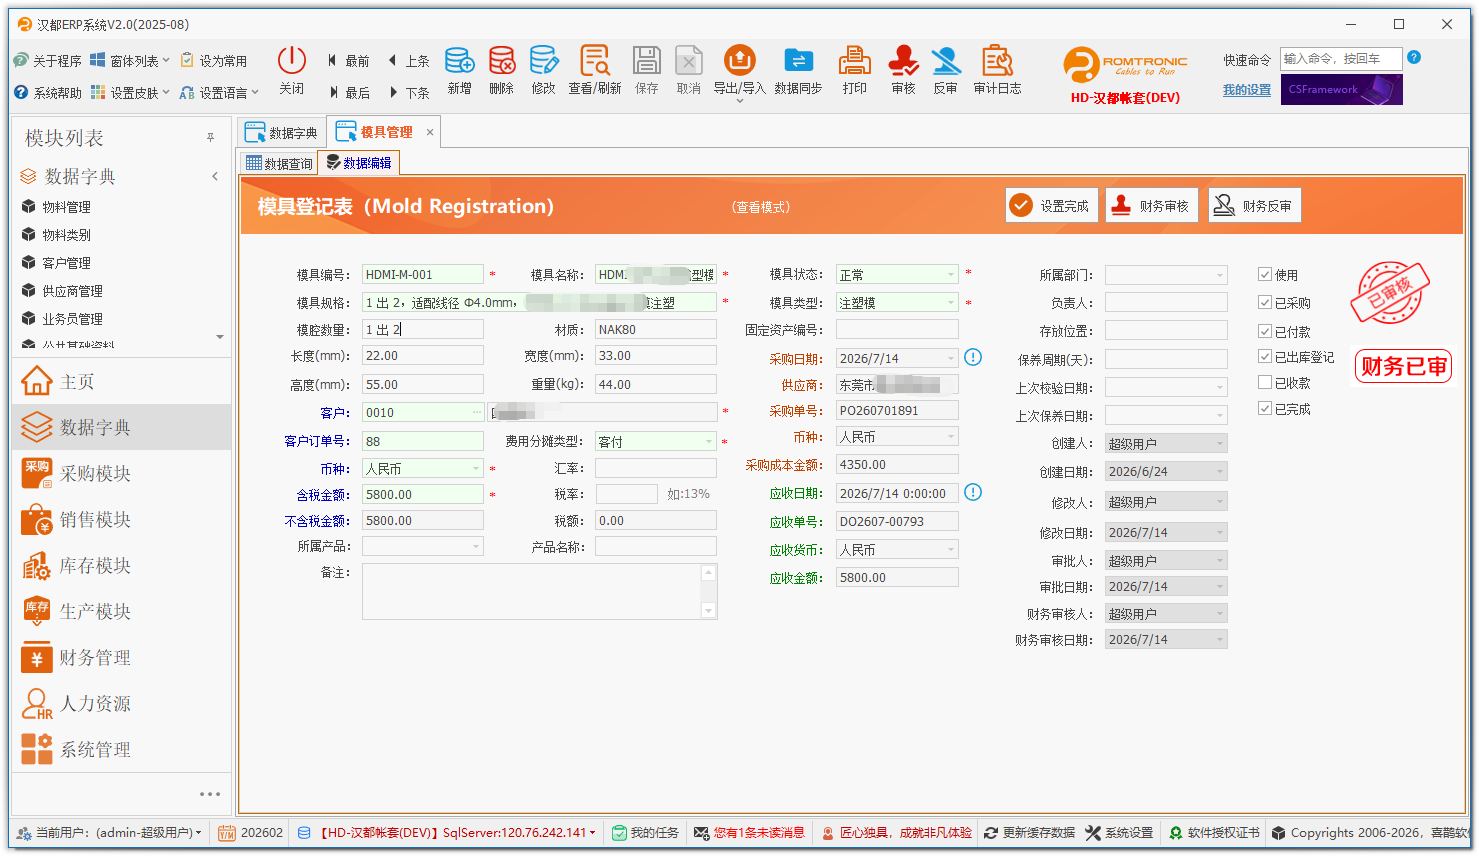This screenshot has height=856, width=1479.
Task: Click the 反审 toolbar icon
Action: point(945,61)
